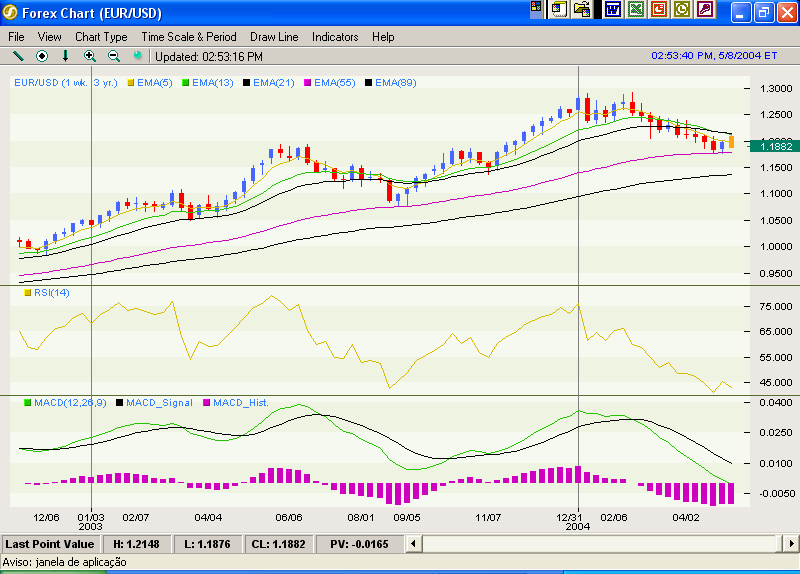The image size is (800, 574).
Task: Launch Excel from the Office shortcut bar
Action: [635, 10]
